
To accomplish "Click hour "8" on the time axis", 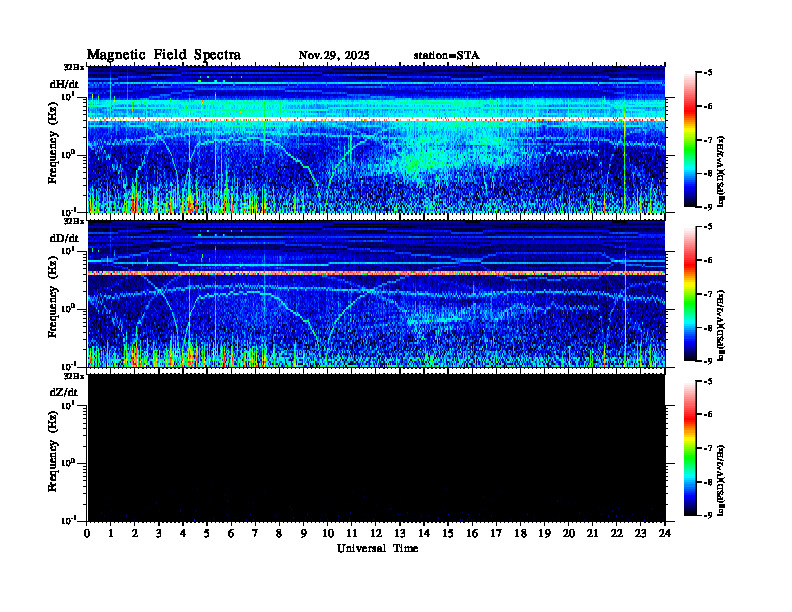I will pos(279,534).
